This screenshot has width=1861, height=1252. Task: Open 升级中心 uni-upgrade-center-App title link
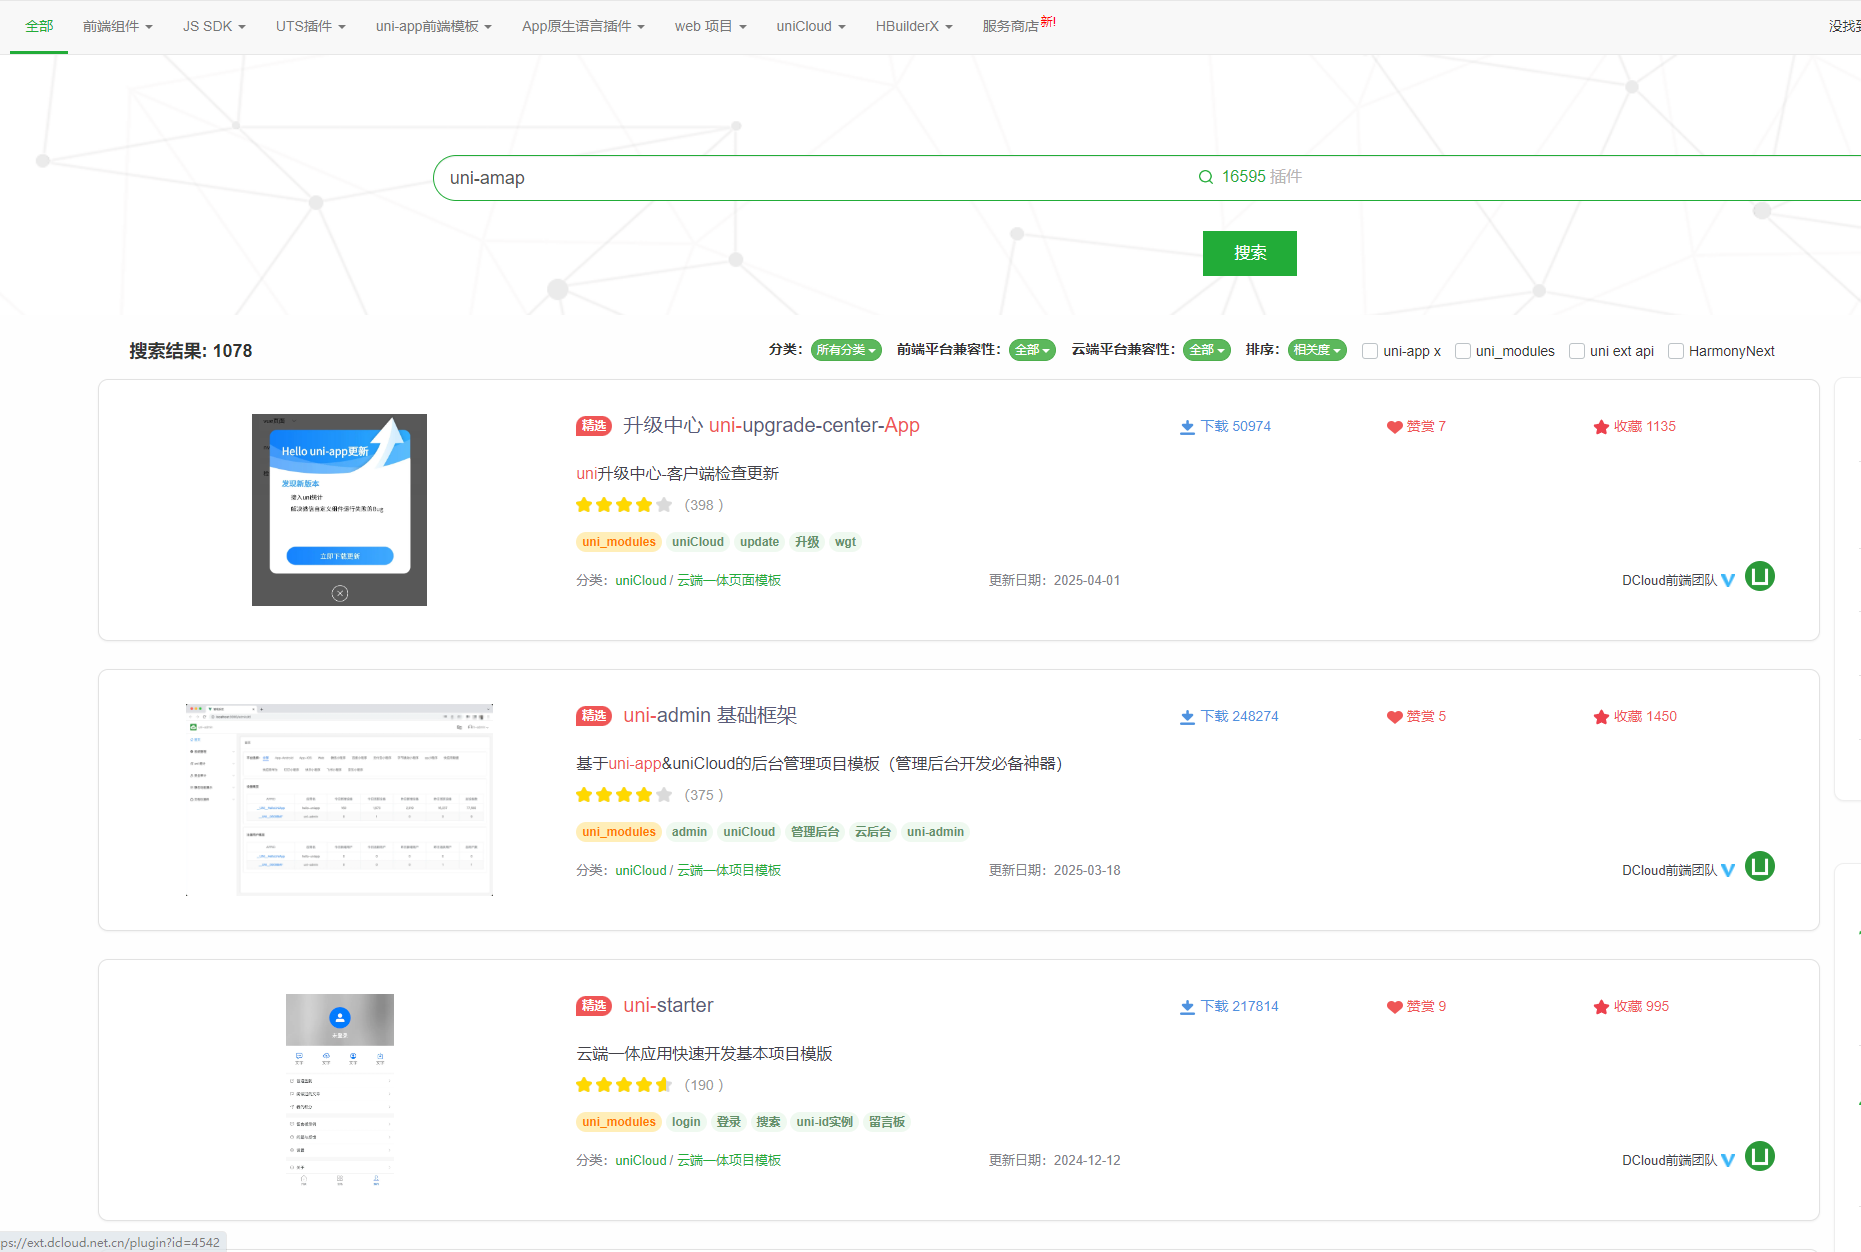coord(771,426)
